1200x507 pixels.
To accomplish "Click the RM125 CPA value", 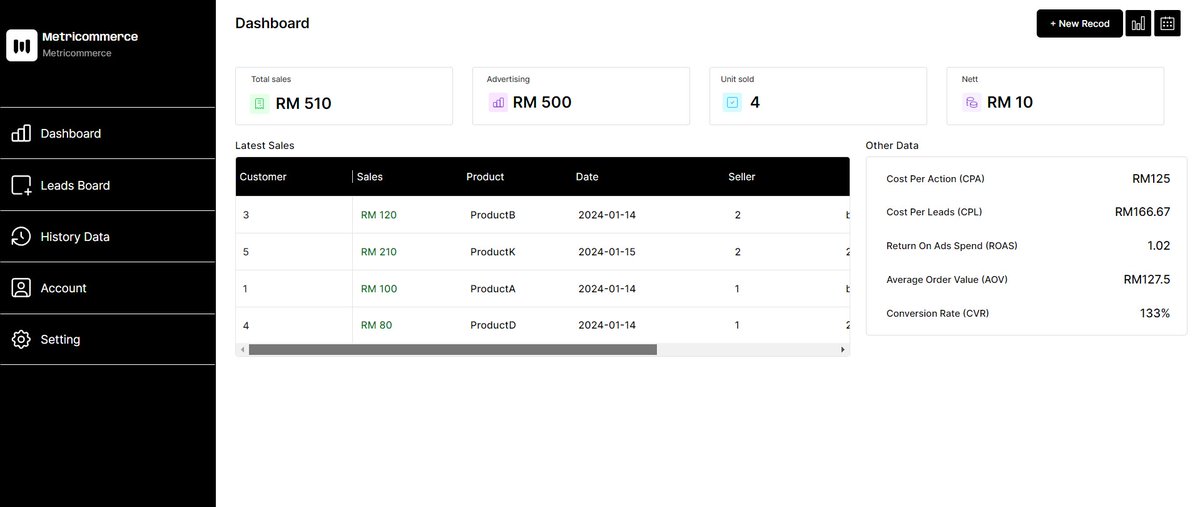I will (x=1151, y=179).
